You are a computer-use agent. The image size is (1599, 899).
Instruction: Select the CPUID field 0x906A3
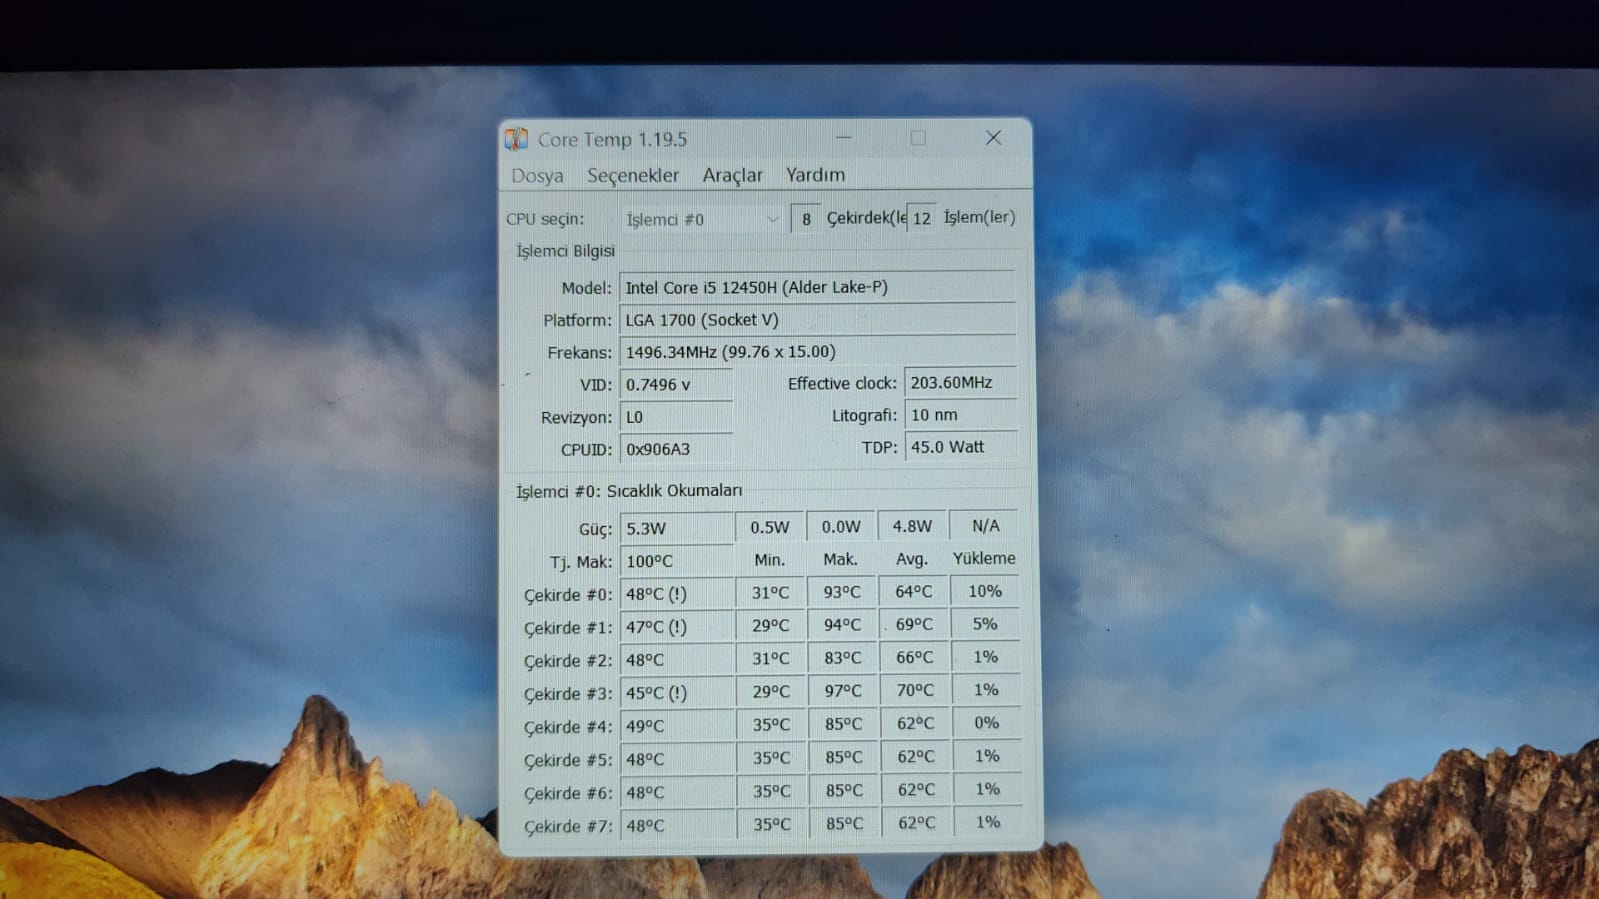[x=676, y=449]
